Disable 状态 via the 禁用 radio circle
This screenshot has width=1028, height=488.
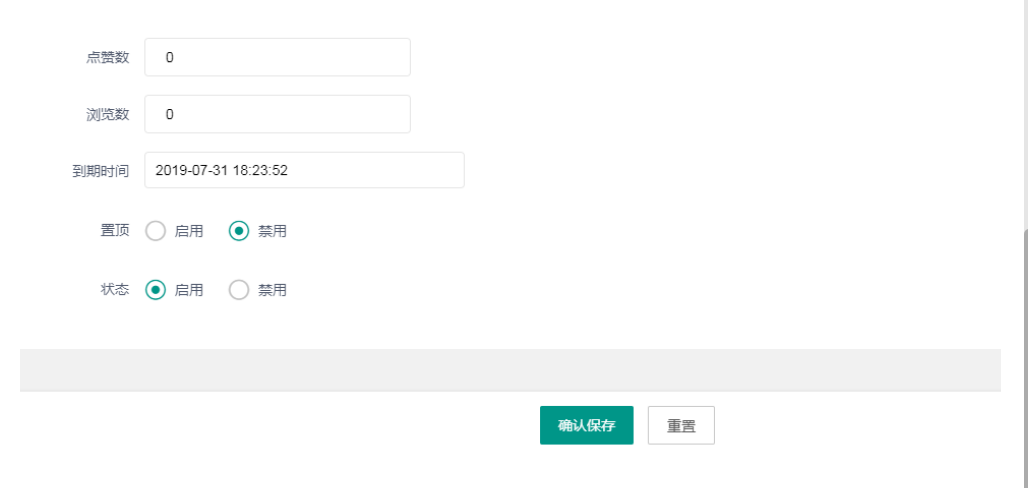tap(239, 290)
